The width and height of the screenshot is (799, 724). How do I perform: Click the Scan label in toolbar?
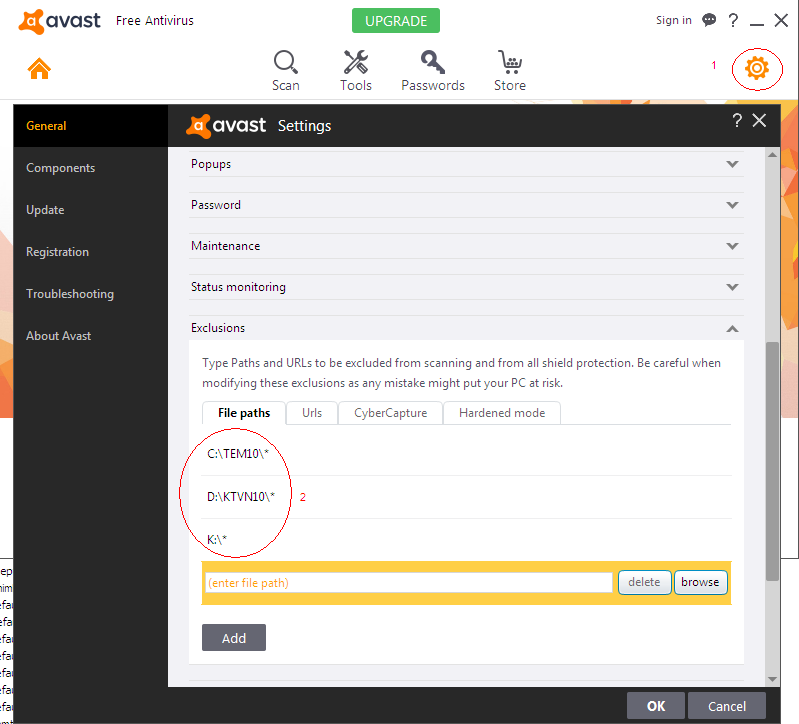285,86
